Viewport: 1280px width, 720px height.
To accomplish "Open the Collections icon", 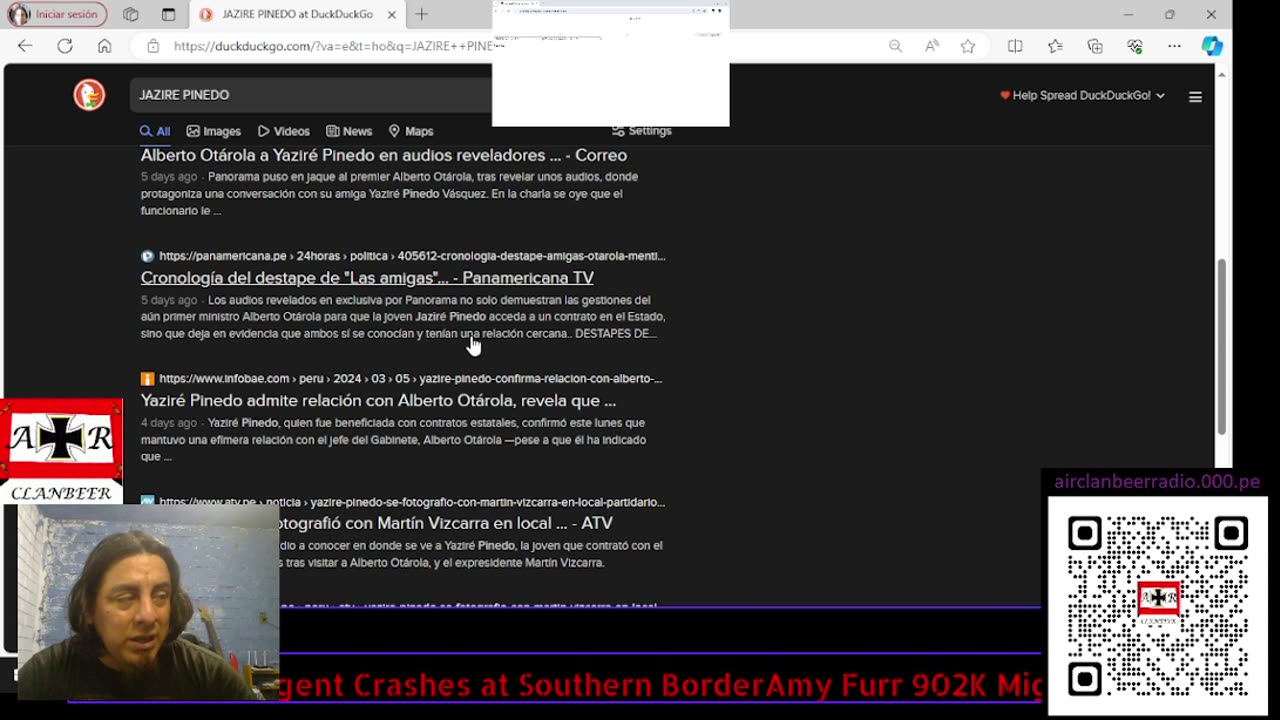I will [1095, 46].
